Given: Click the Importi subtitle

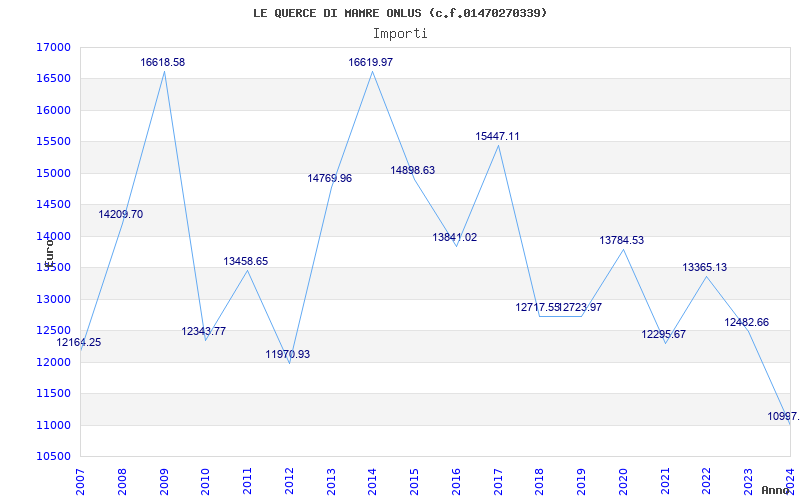Looking at the screenshot, I should [400, 34].
